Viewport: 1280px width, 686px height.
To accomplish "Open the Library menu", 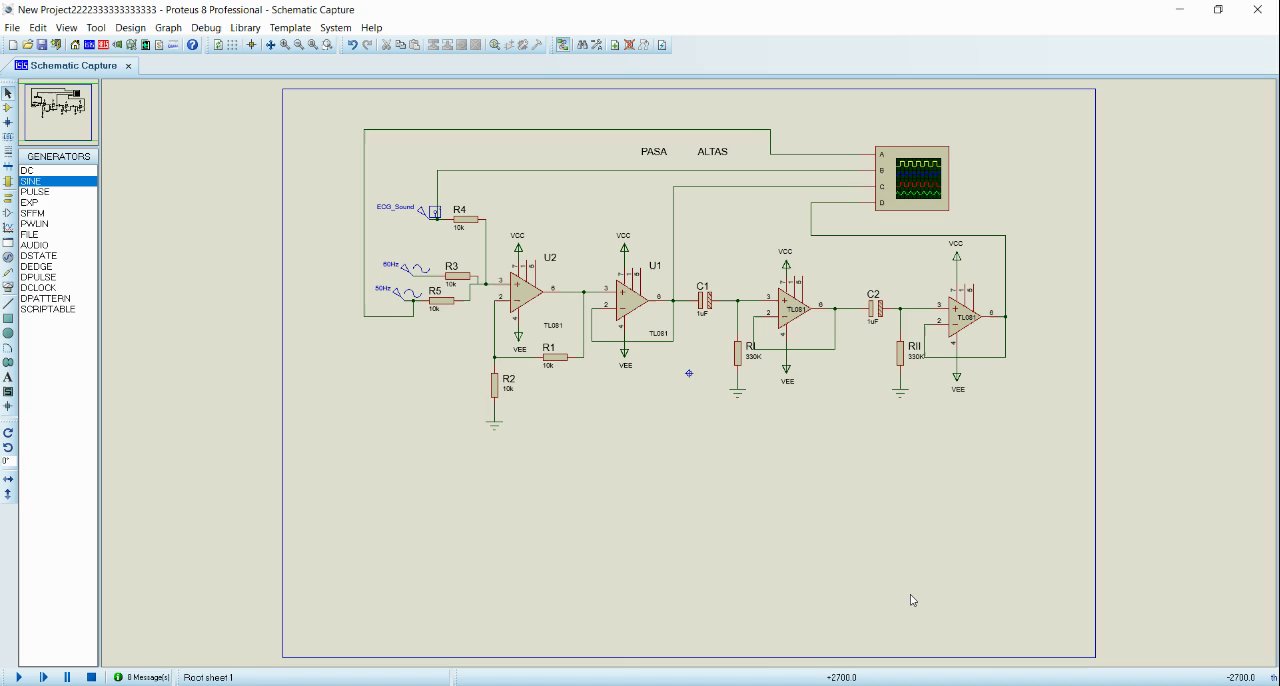I will [x=245, y=28].
